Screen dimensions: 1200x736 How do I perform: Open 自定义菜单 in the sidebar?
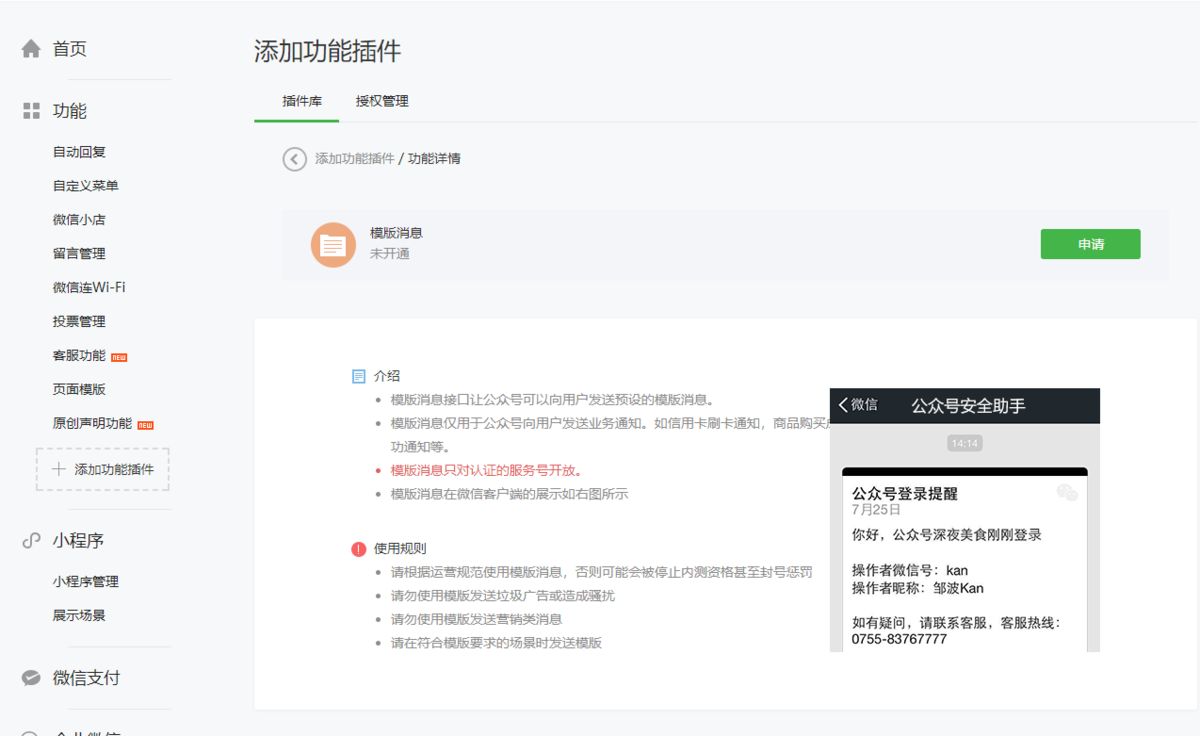86,186
